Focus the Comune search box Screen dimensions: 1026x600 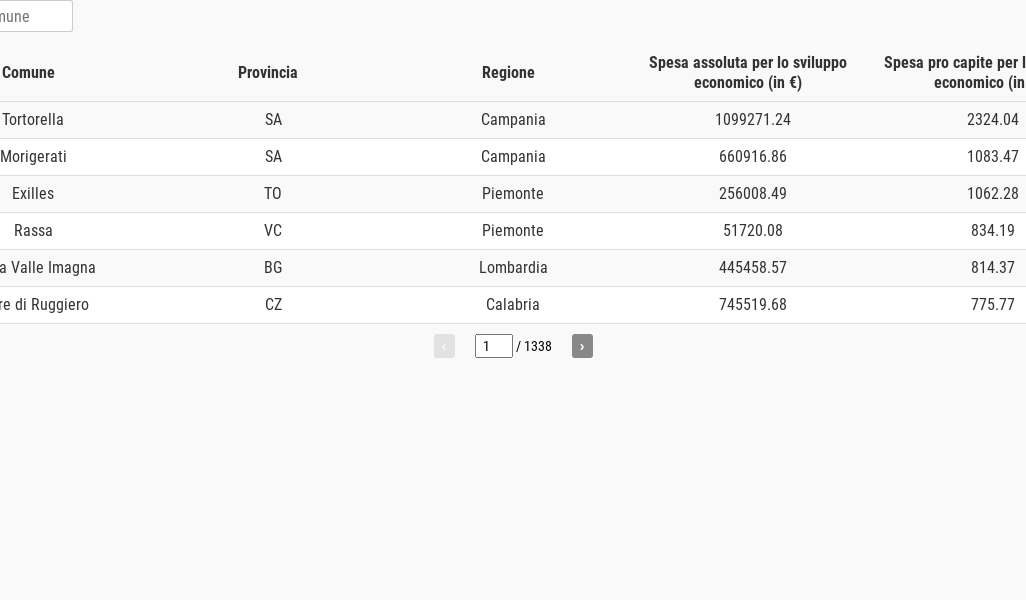coord(34,16)
